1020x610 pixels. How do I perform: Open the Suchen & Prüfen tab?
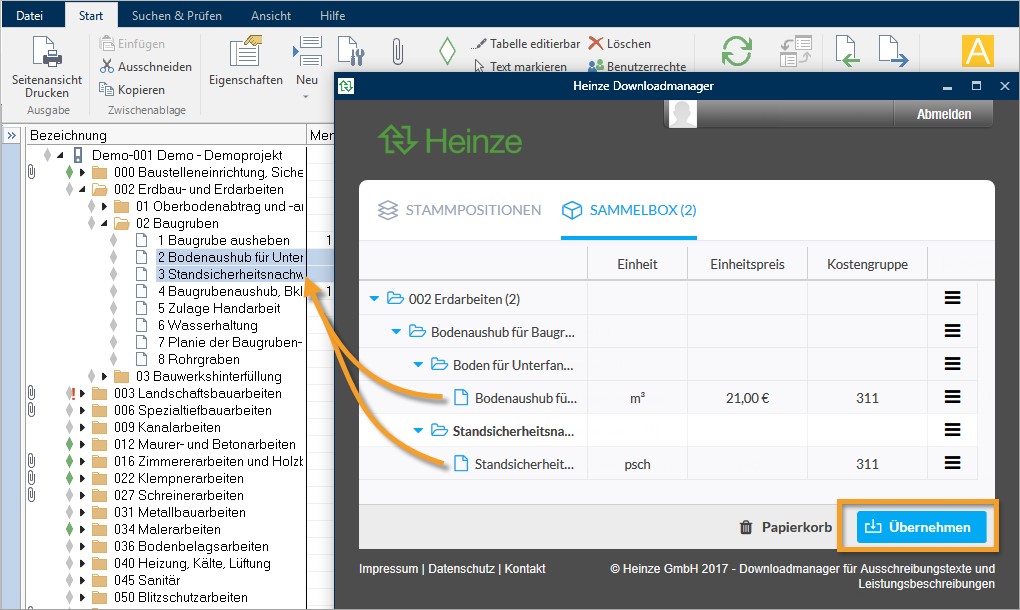coord(176,16)
